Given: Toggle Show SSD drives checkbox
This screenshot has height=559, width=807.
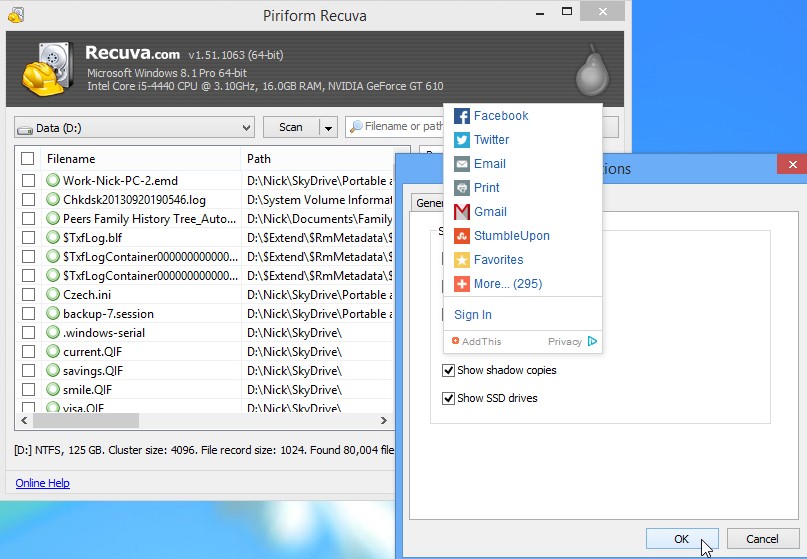Looking at the screenshot, I should tap(448, 398).
